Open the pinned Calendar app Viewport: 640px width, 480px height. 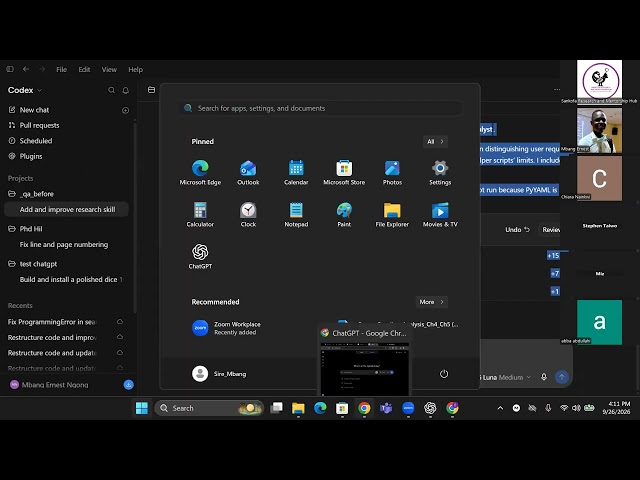[296, 173]
